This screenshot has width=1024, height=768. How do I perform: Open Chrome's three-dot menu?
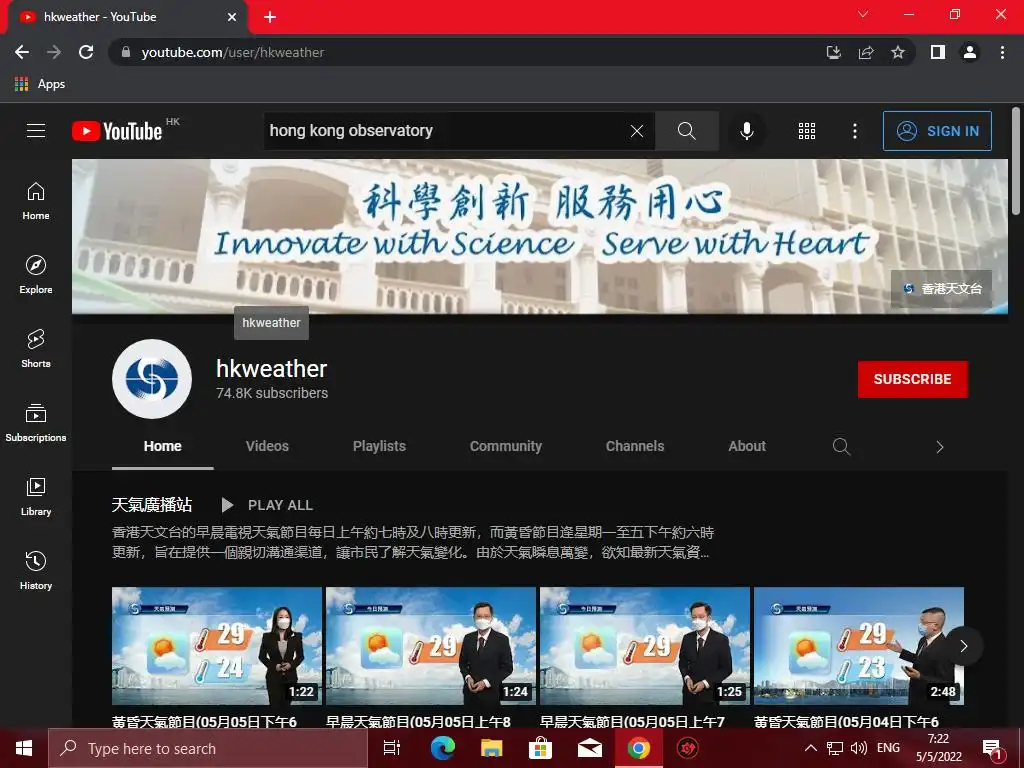pos(1002,52)
